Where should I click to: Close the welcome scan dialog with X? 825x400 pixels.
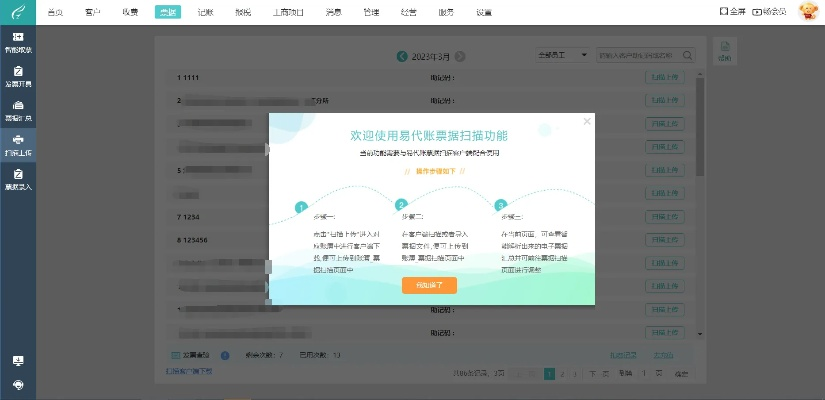tap(587, 121)
